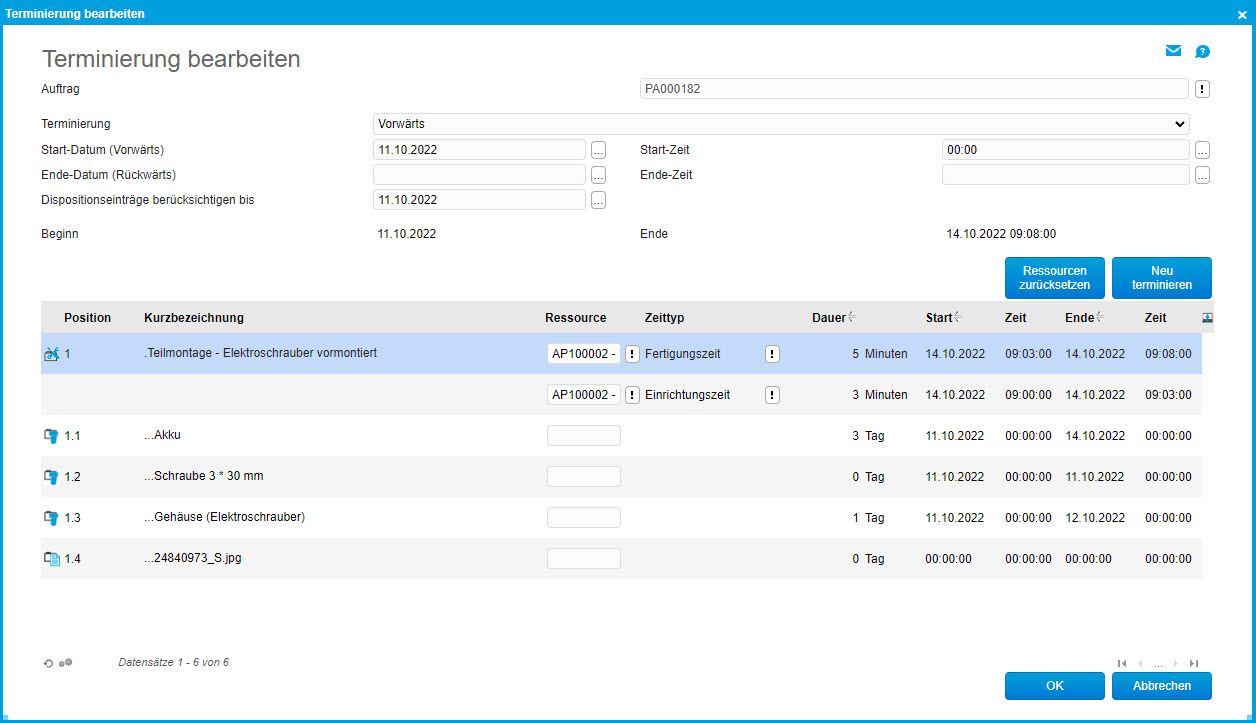Click the page number ellipsis in pager
This screenshot has width=1256, height=723.
[x=1158, y=664]
